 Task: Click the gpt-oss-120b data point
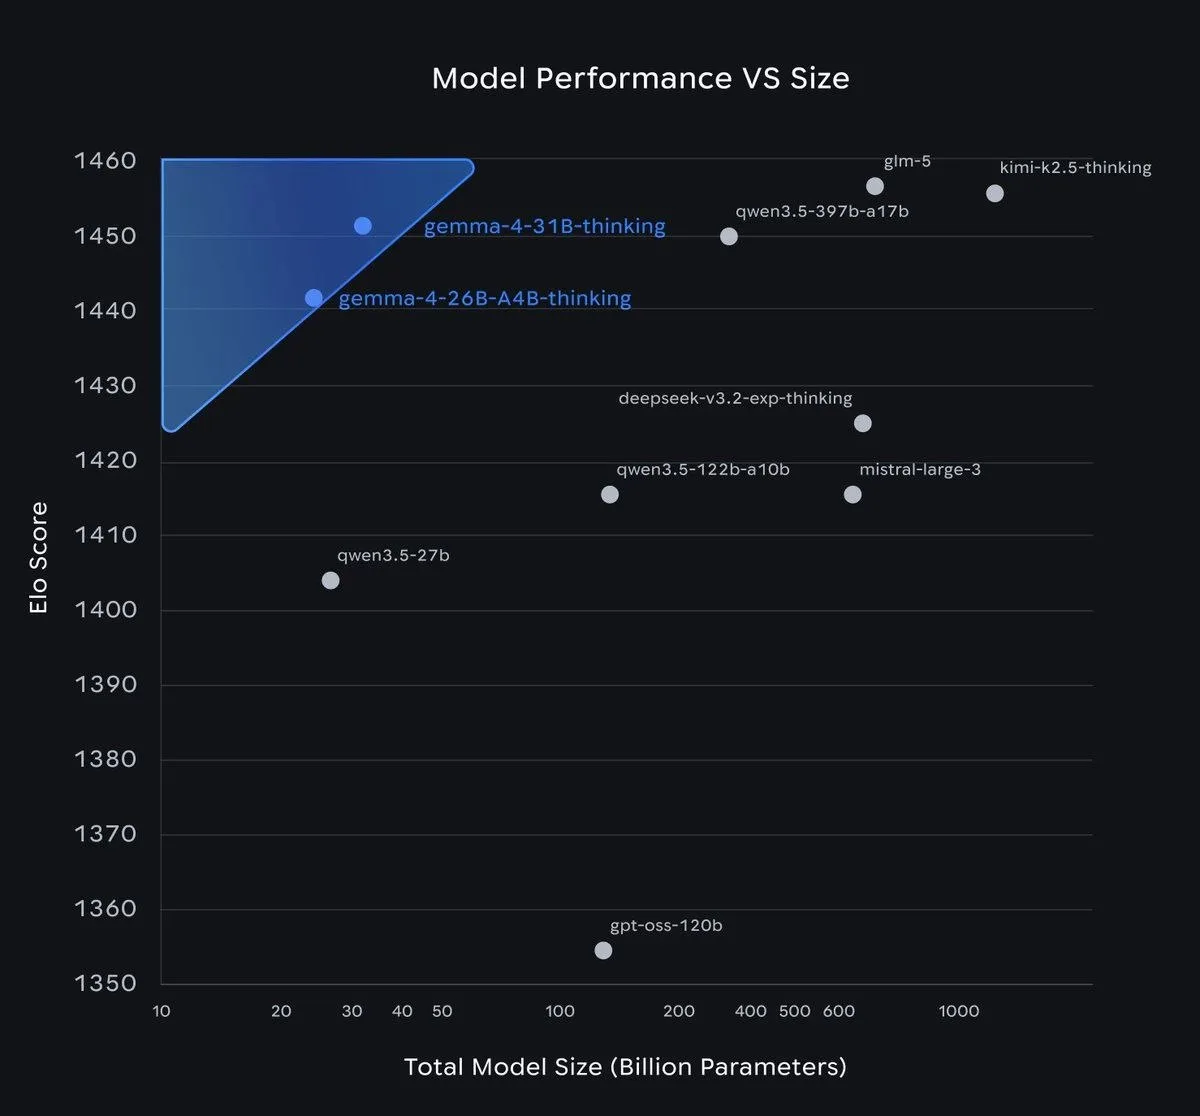[603, 950]
